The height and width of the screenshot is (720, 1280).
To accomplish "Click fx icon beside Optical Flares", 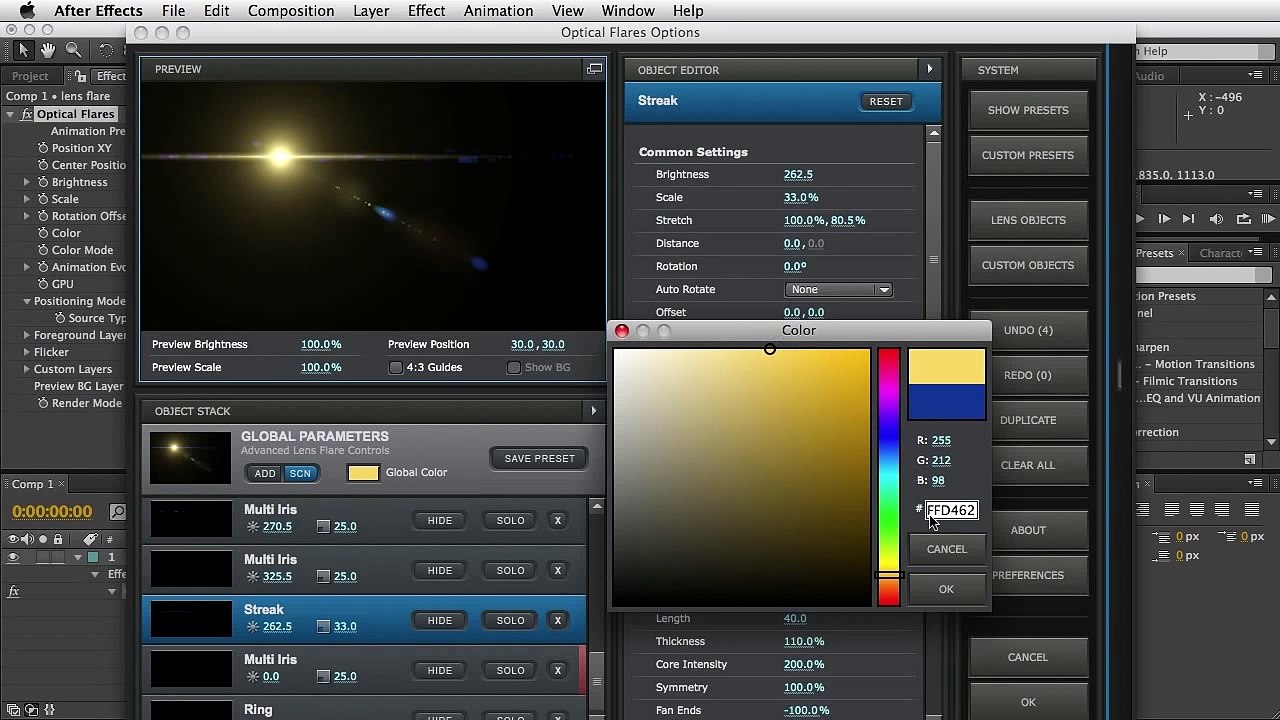I will (27, 114).
